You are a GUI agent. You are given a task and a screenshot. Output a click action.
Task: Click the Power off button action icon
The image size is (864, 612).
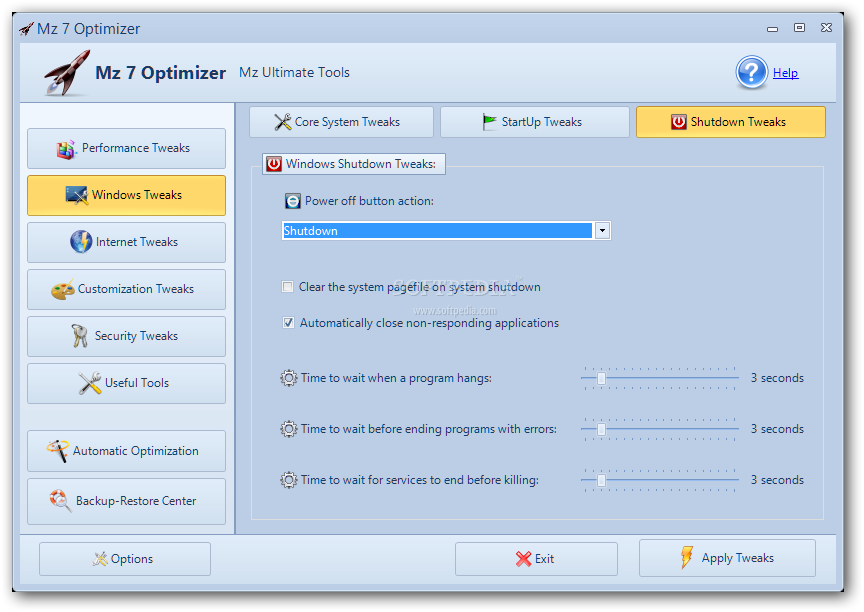pos(293,201)
